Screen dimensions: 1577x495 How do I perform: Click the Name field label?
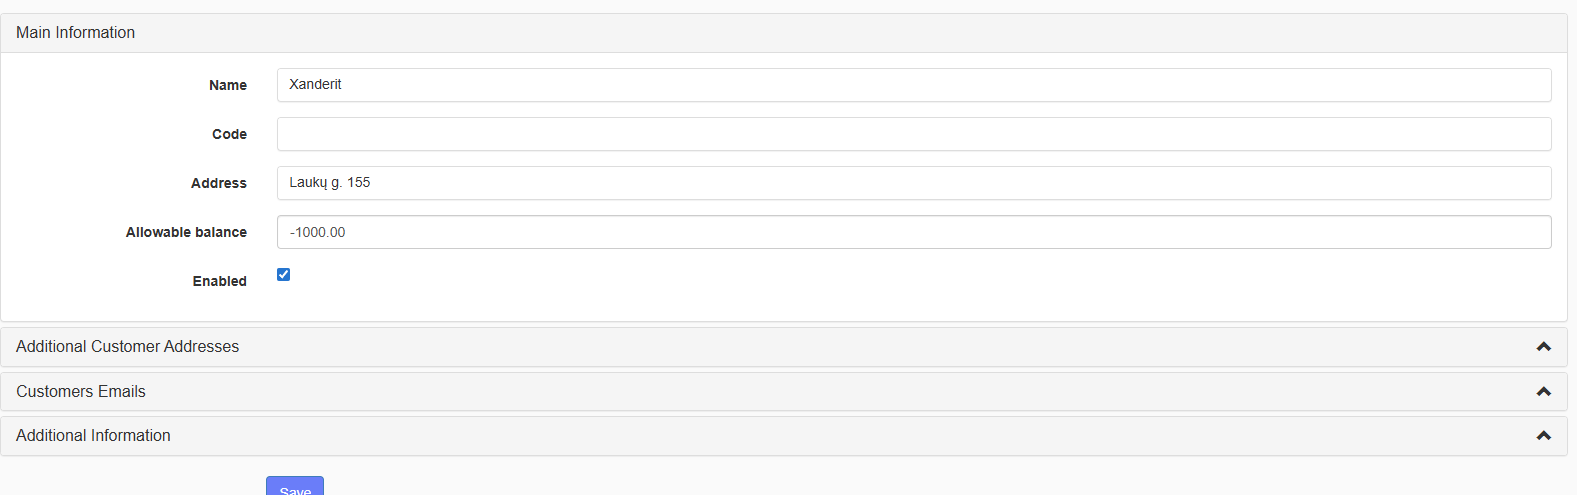point(227,85)
